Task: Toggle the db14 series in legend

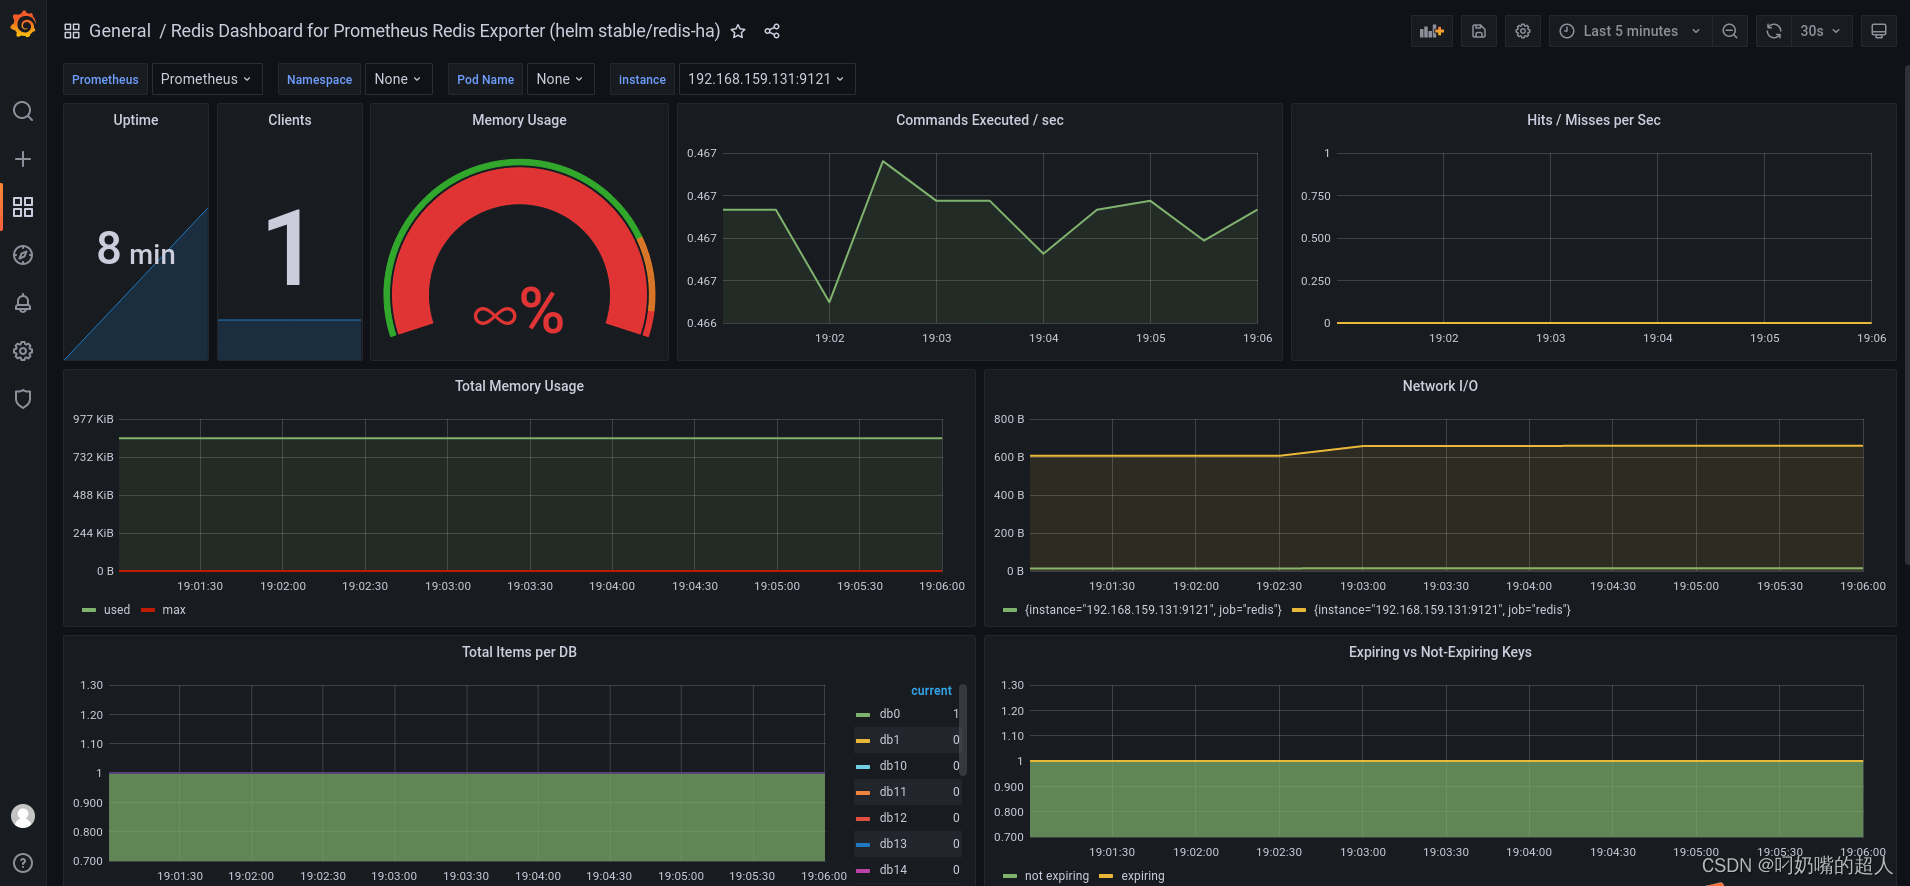Action: (893, 870)
